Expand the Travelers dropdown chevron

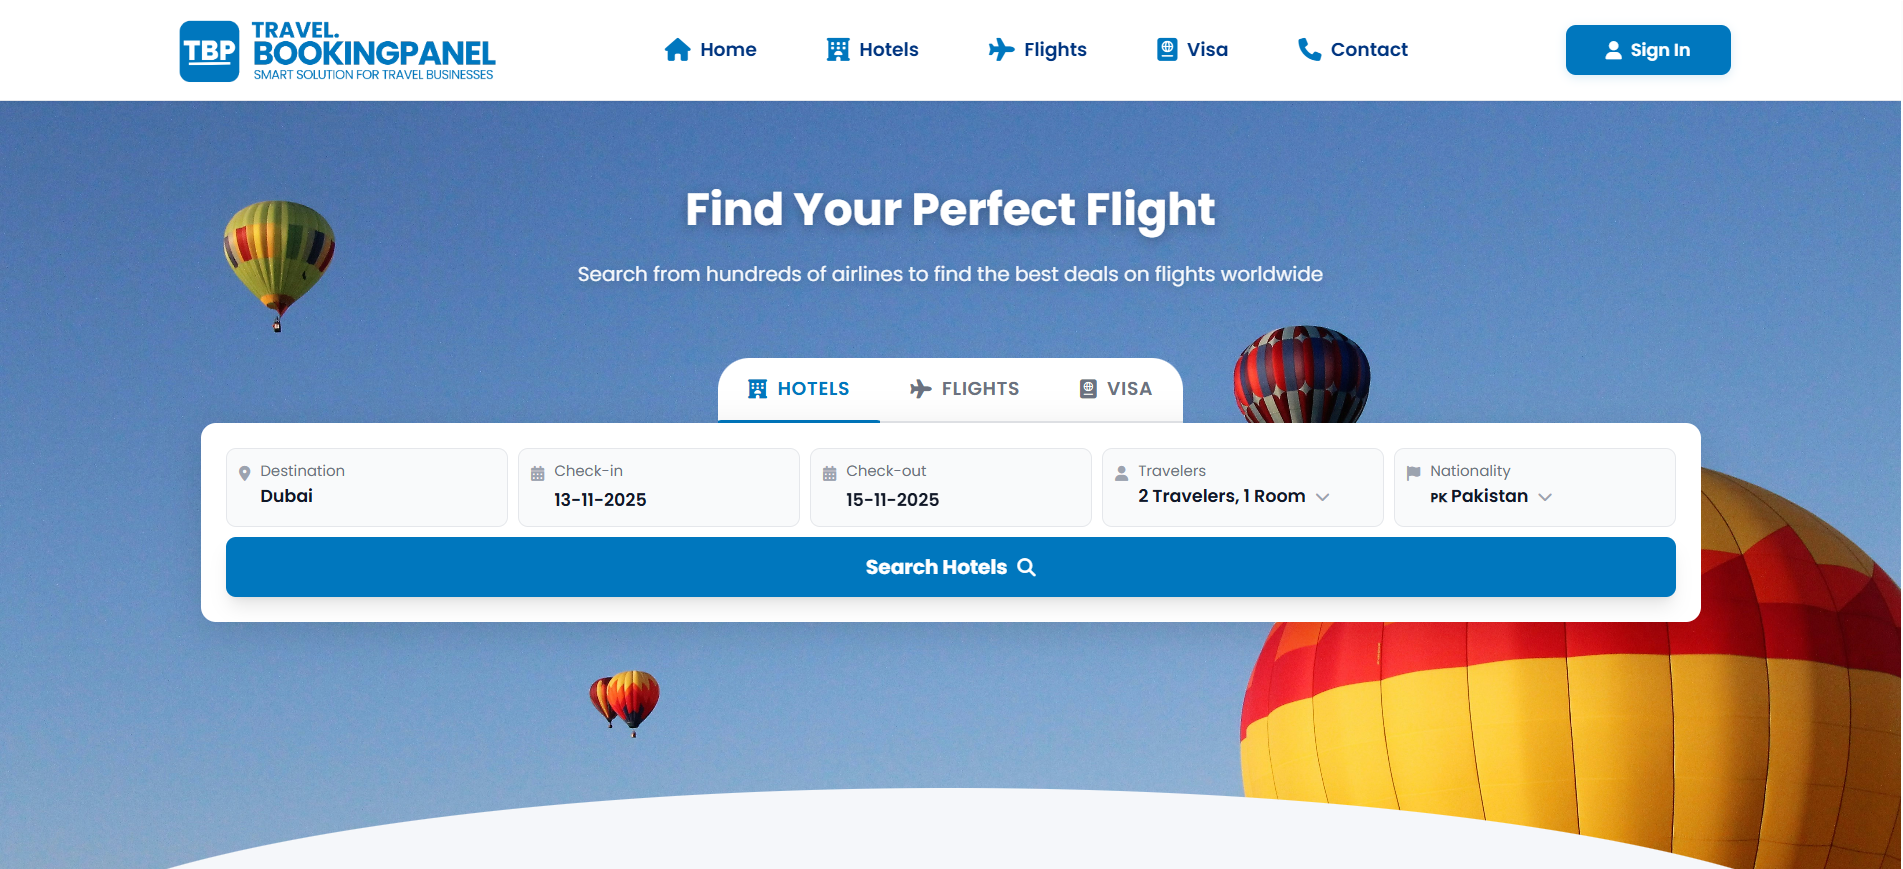tap(1322, 497)
